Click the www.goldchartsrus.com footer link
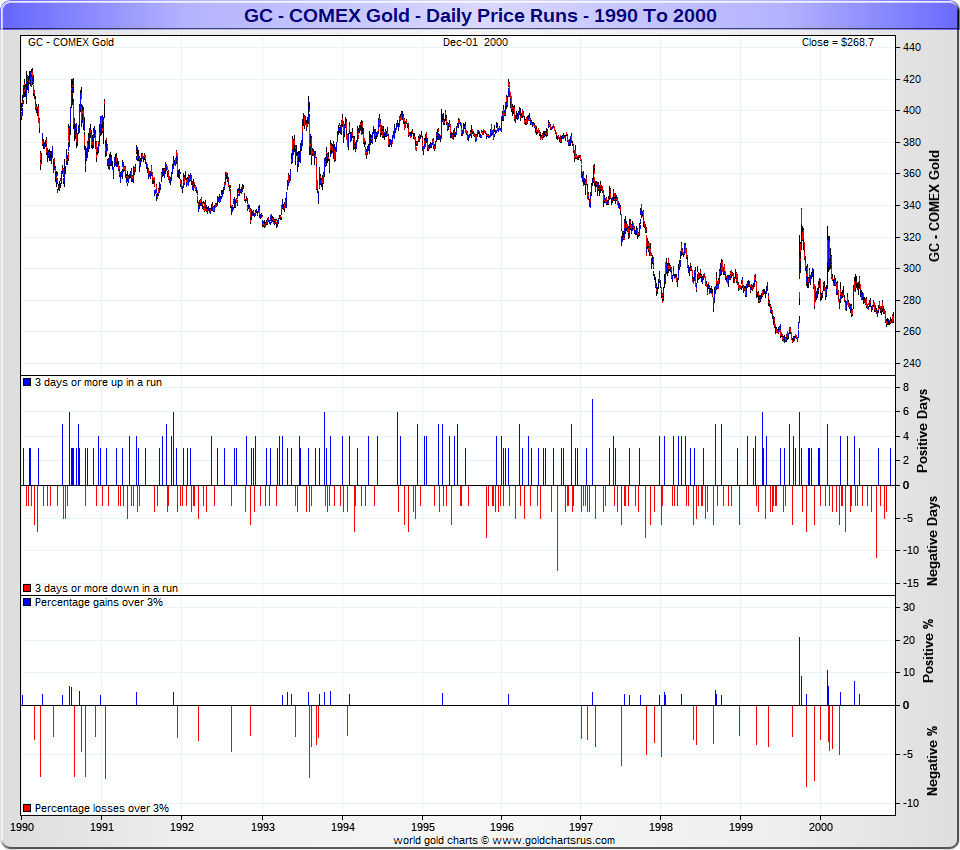The image size is (960, 850). click(x=553, y=840)
